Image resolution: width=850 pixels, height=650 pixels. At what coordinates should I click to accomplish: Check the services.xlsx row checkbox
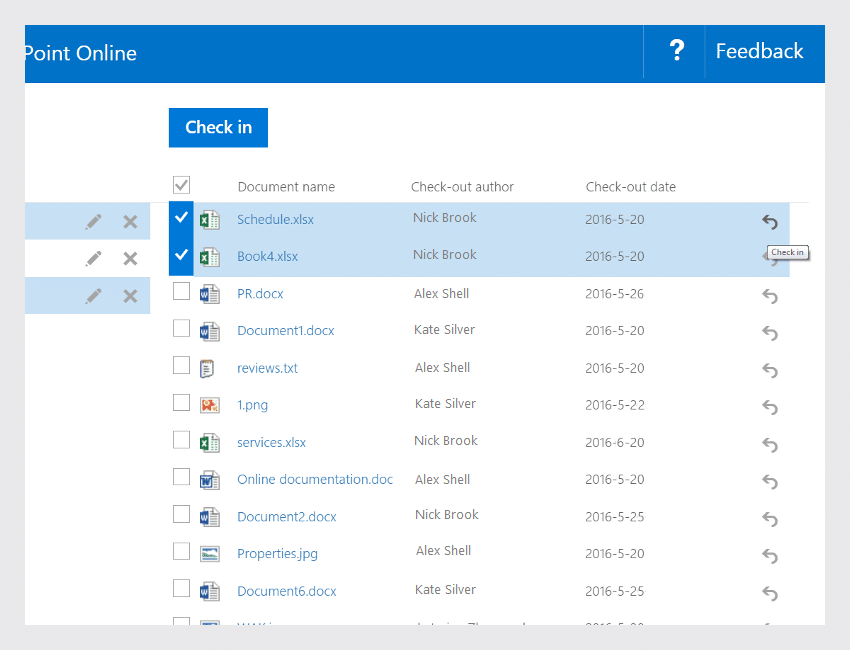coord(182,440)
